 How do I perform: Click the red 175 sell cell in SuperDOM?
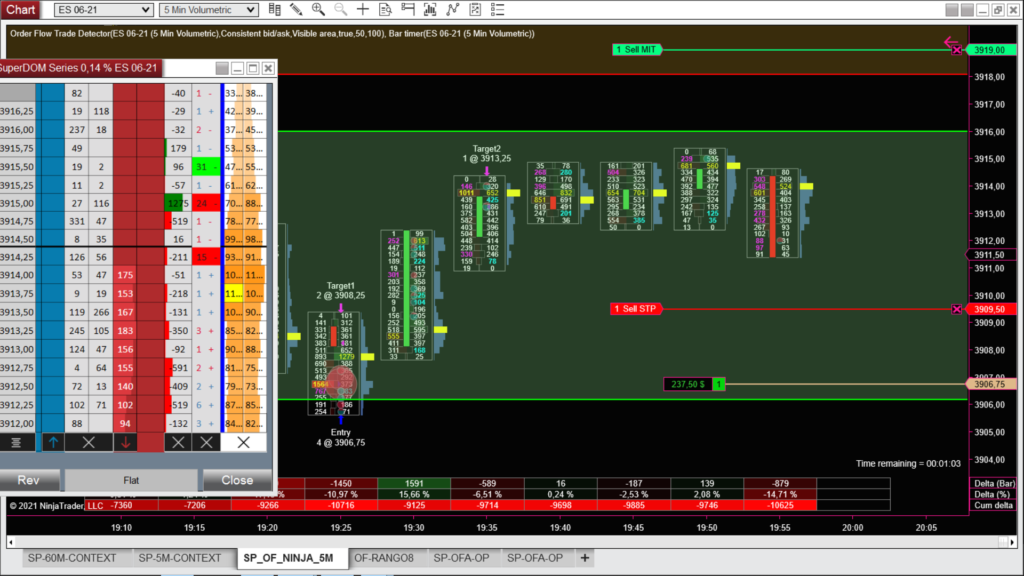tap(125, 276)
